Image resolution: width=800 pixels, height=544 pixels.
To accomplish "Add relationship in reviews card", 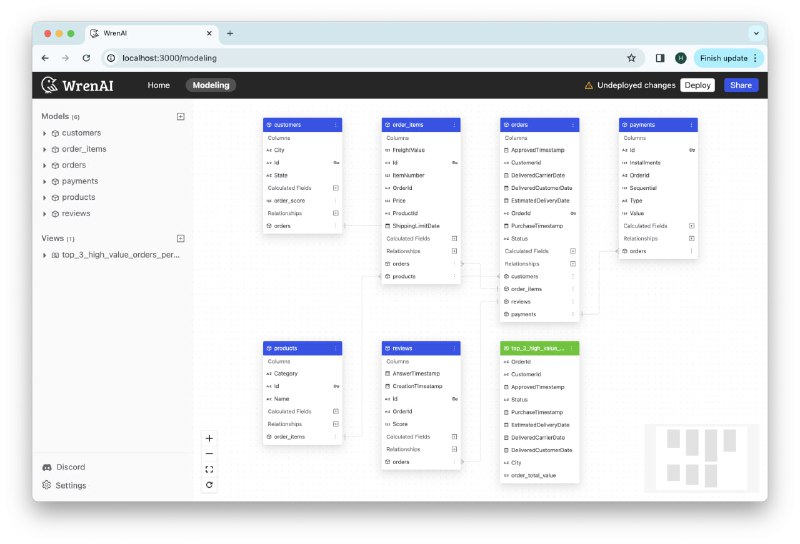I will pos(455,449).
